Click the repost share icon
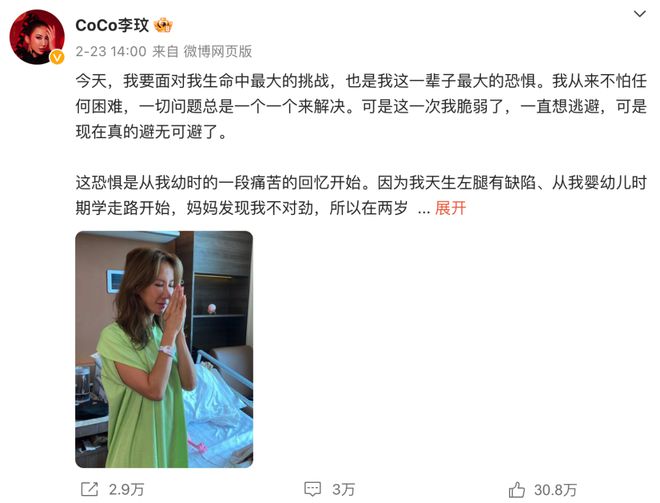The image size is (660, 503). pos(89,490)
